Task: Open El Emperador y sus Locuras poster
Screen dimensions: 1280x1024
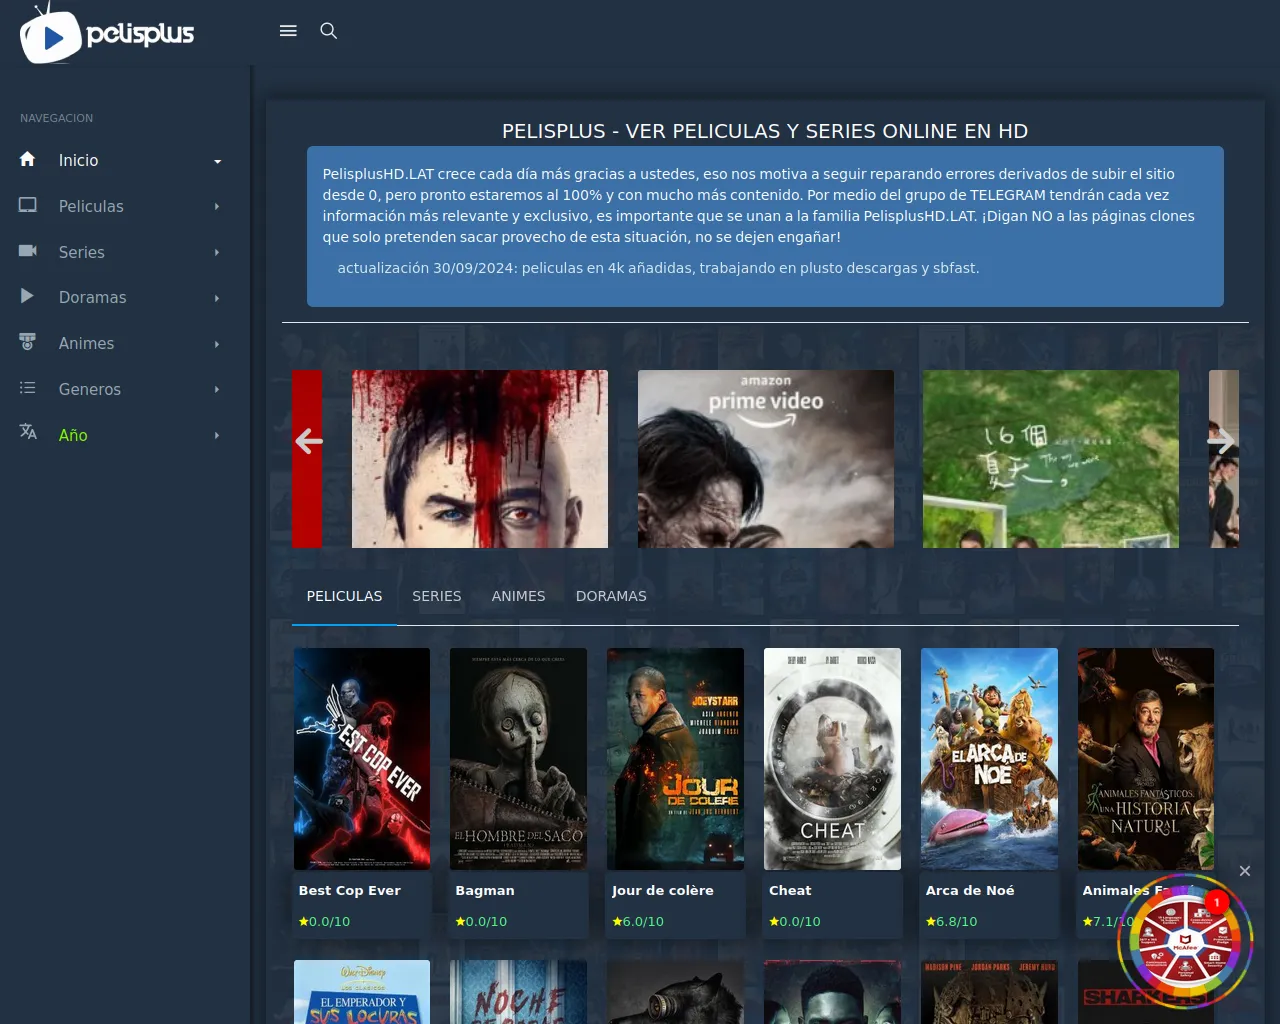Action: (x=362, y=992)
